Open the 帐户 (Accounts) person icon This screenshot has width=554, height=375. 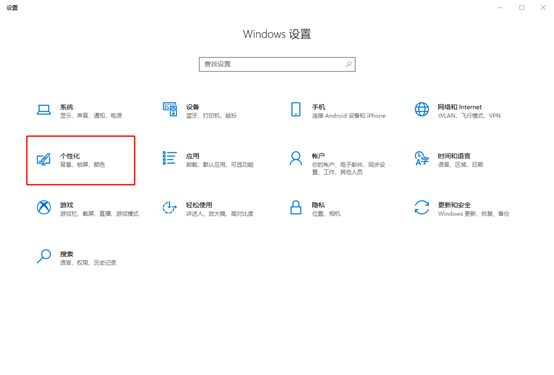tap(296, 158)
